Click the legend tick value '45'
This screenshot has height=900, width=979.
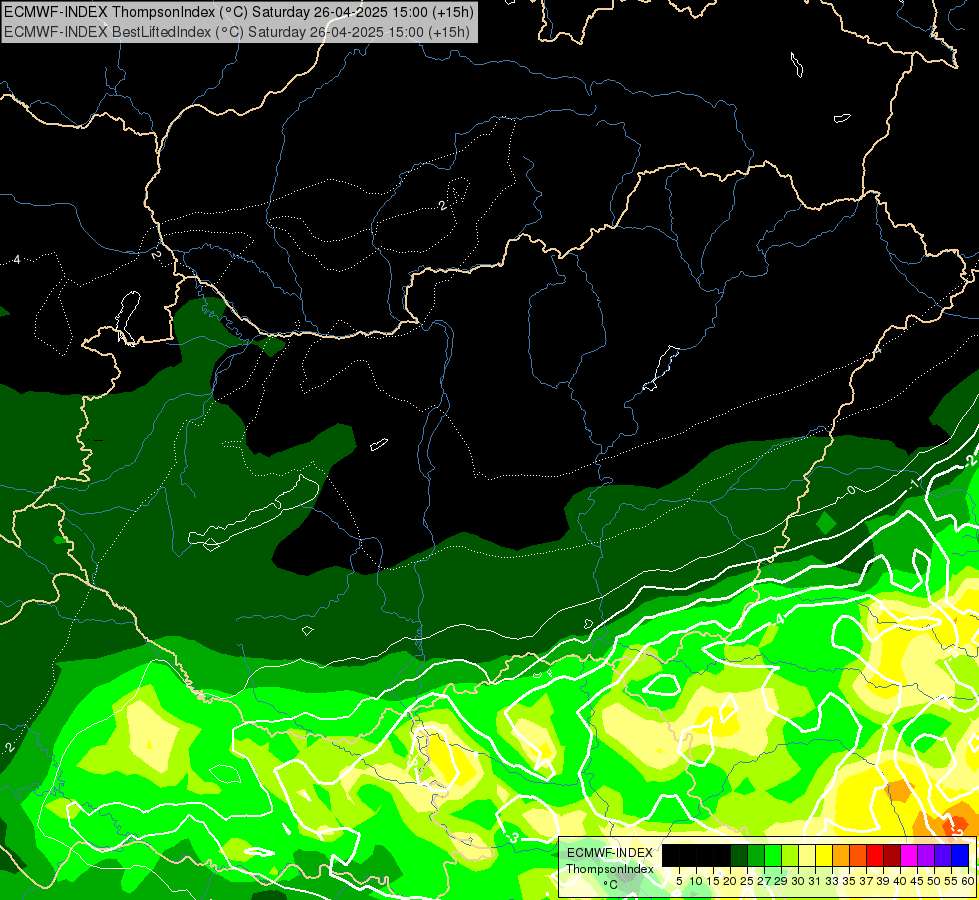(917, 881)
